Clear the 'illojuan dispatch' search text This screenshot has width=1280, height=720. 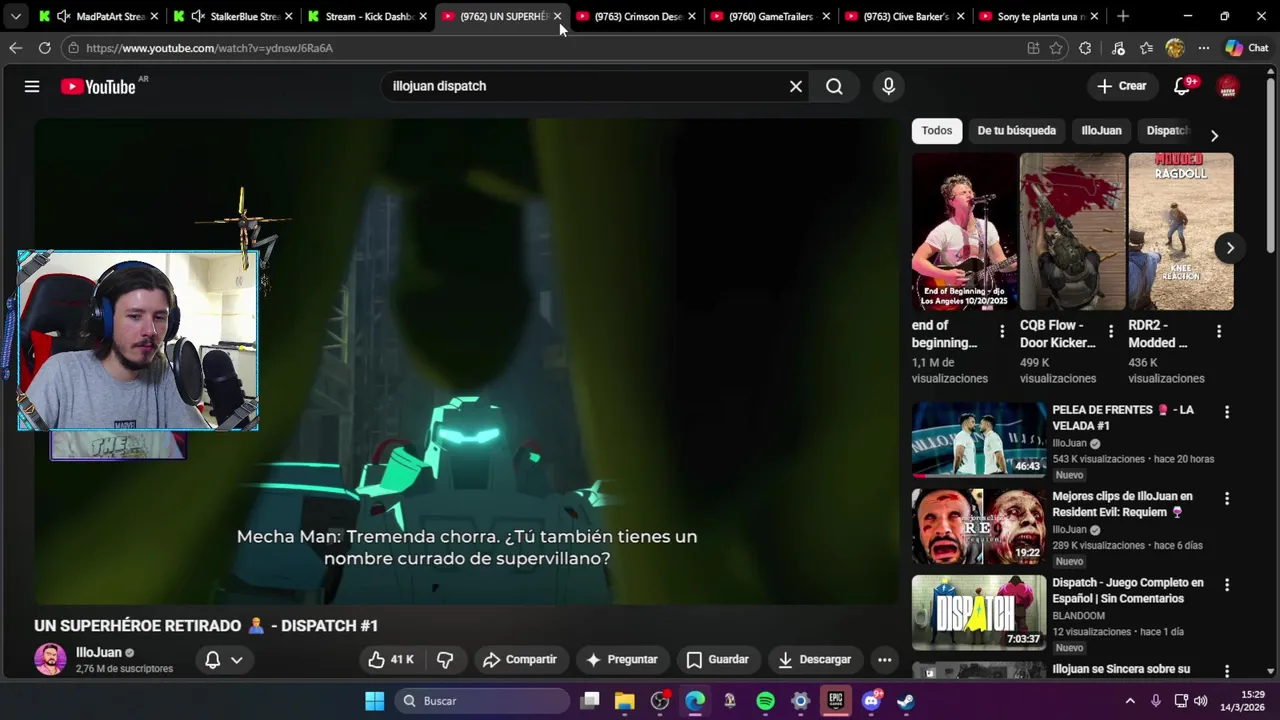coord(796,86)
